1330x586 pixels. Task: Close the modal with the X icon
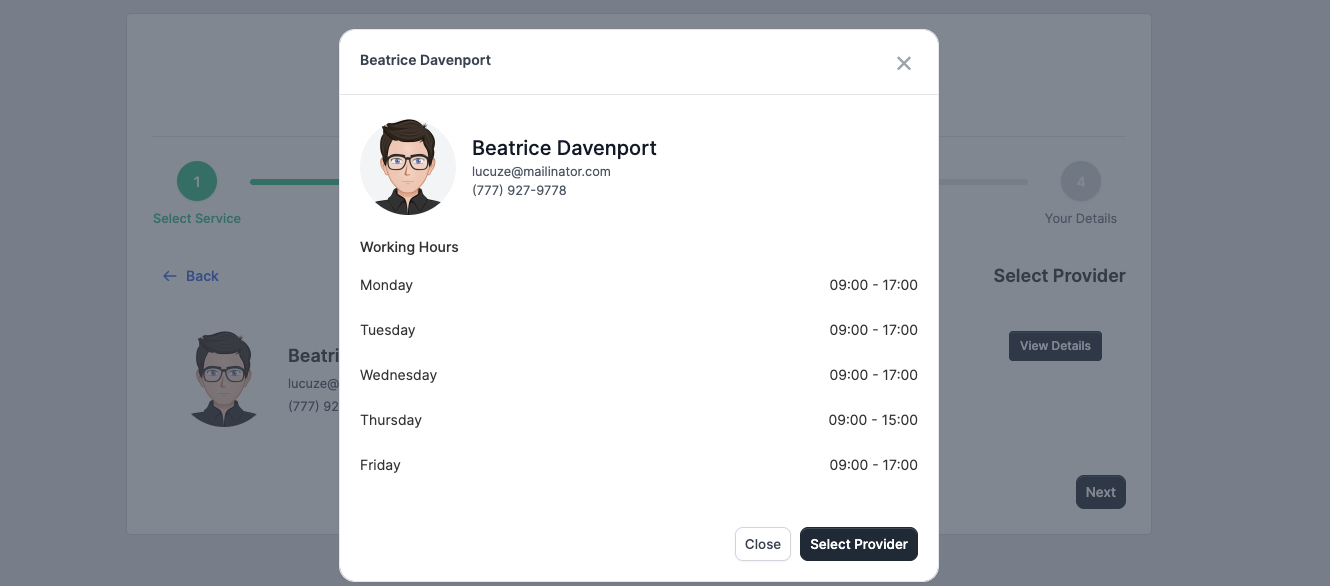[x=904, y=63]
